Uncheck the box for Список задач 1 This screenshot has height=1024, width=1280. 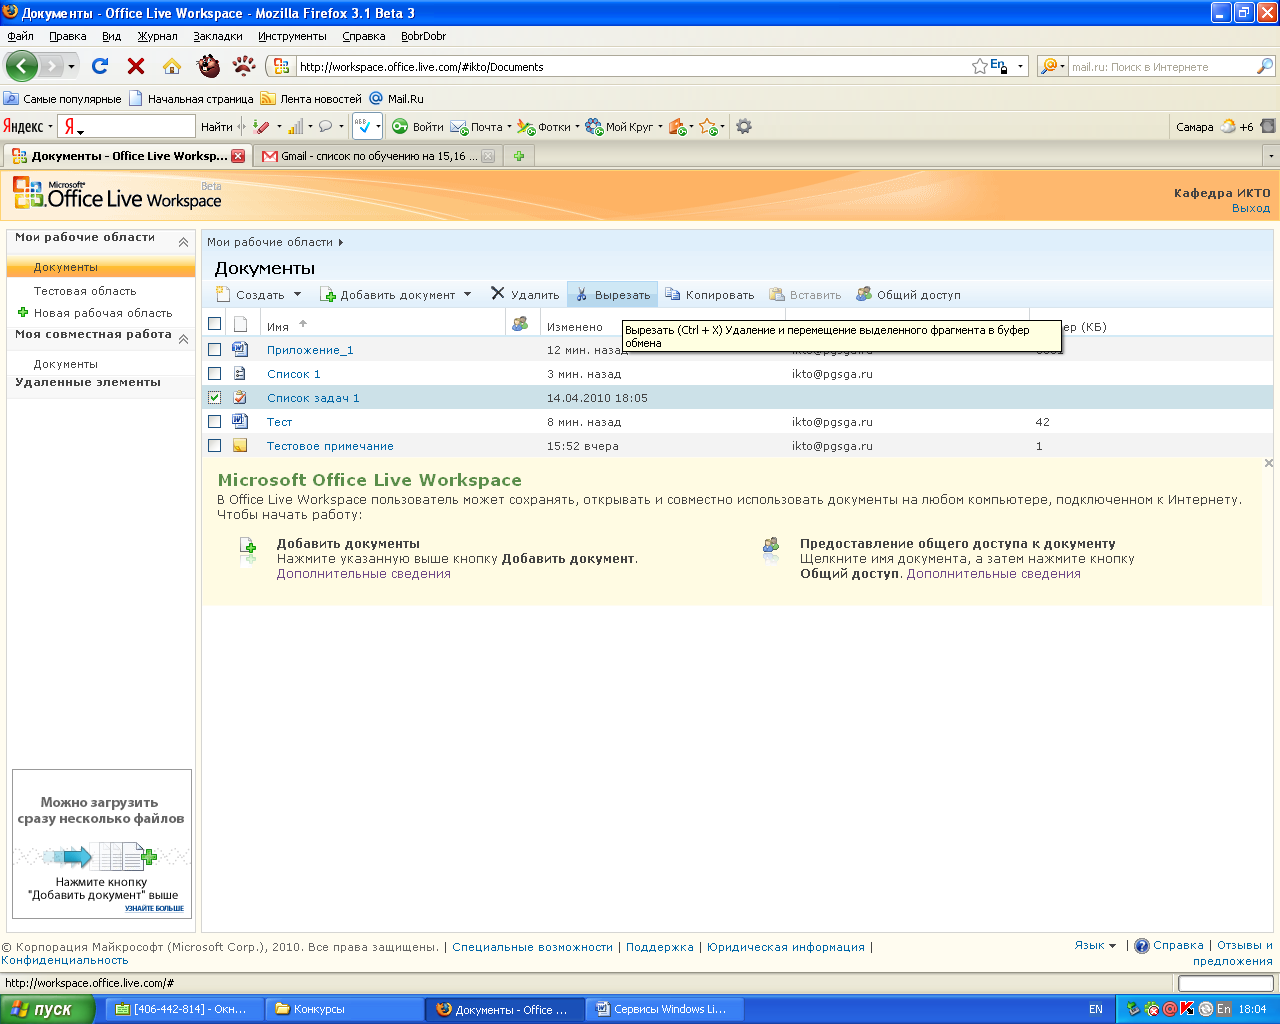pos(214,398)
